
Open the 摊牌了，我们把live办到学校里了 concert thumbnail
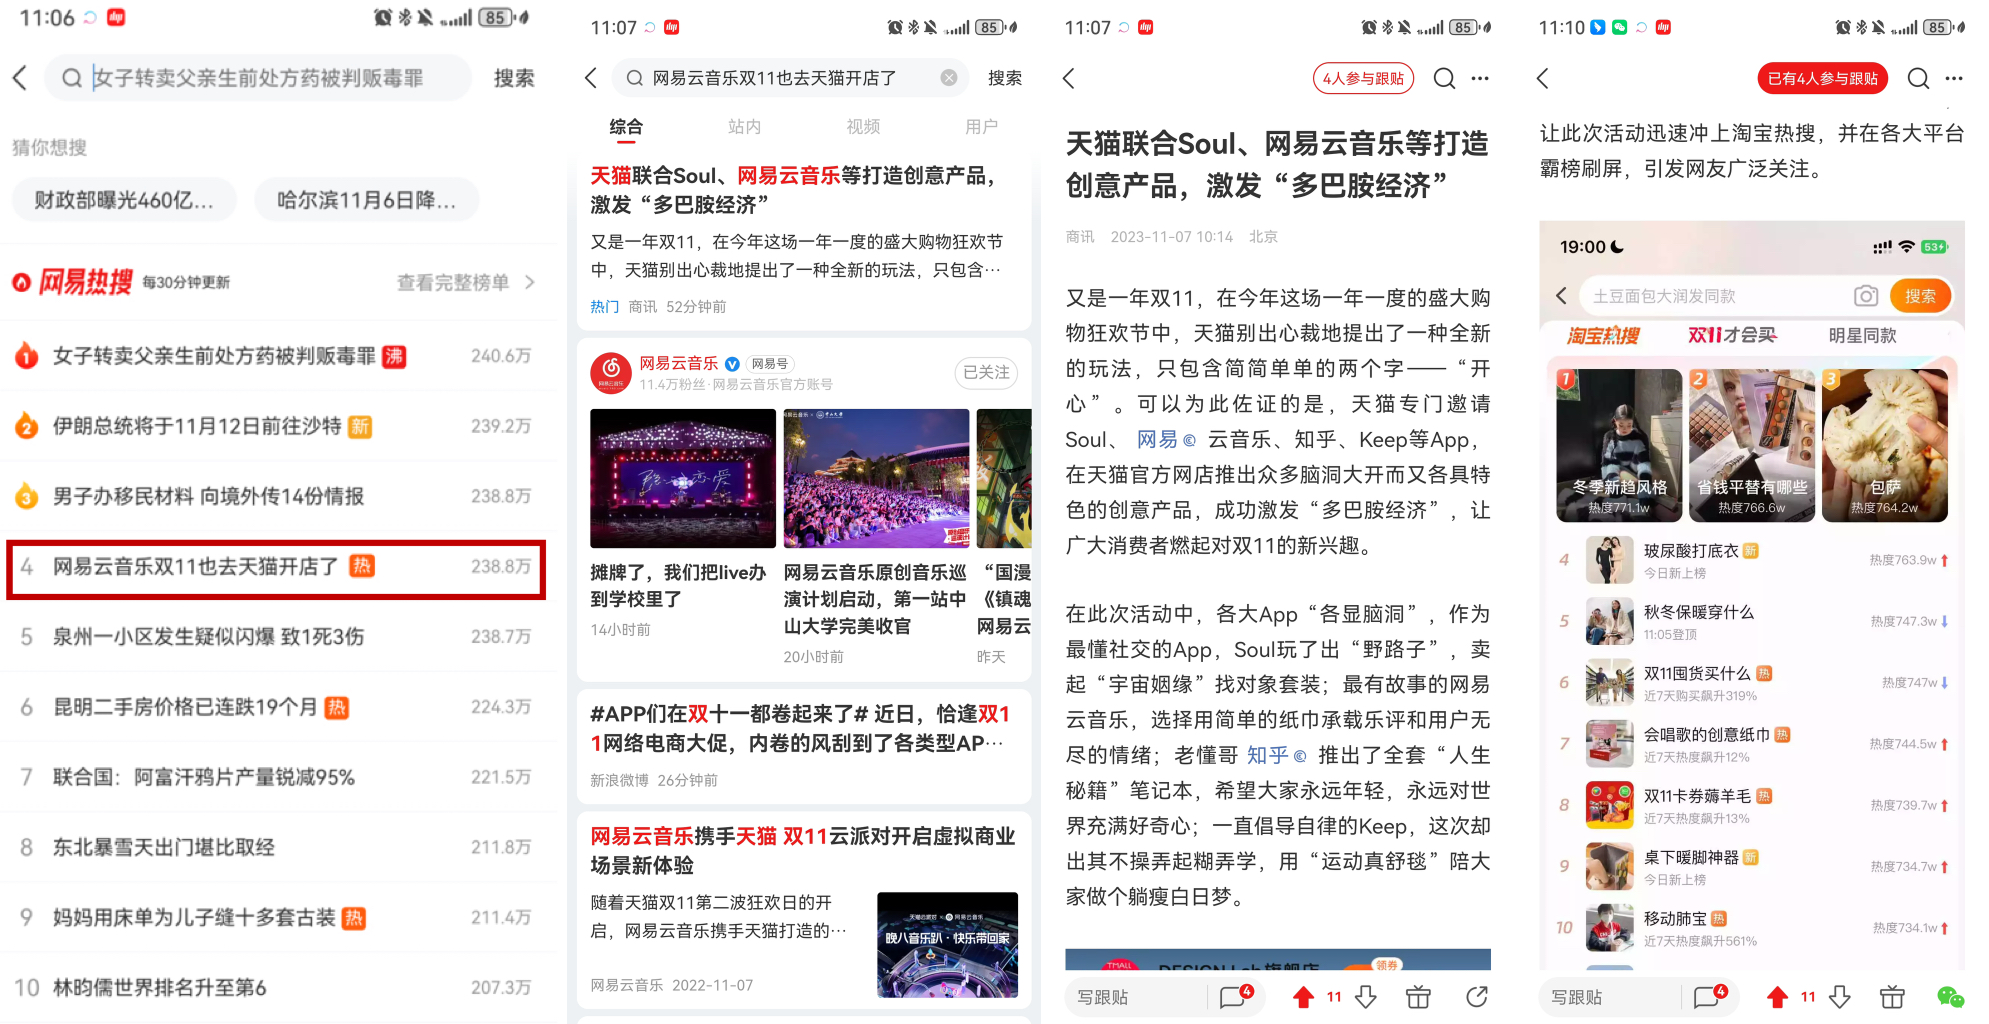tap(682, 479)
